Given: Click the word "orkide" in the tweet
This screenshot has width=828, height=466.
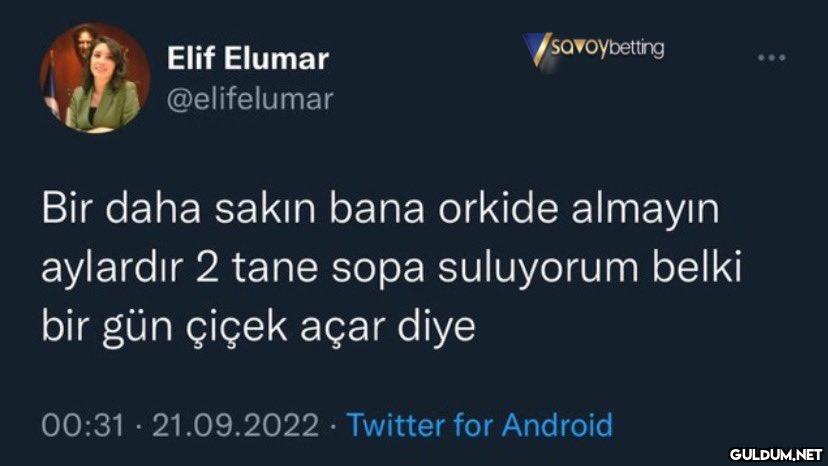Looking at the screenshot, I should 497,208.
